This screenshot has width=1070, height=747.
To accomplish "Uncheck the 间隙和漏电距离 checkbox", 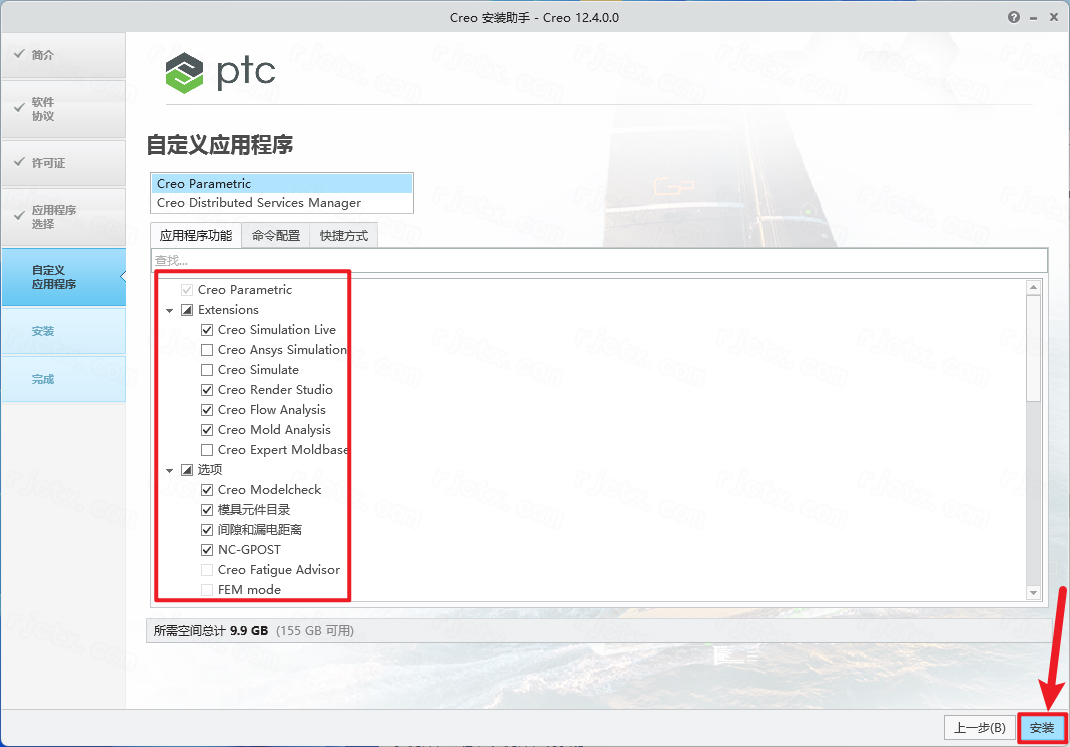I will pyautogui.click(x=207, y=530).
